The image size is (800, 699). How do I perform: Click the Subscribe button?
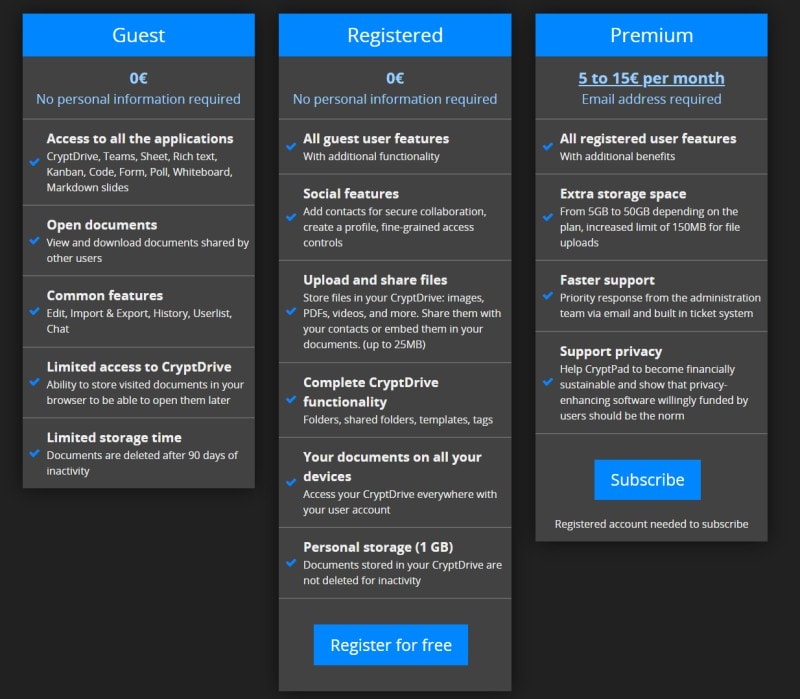point(647,480)
